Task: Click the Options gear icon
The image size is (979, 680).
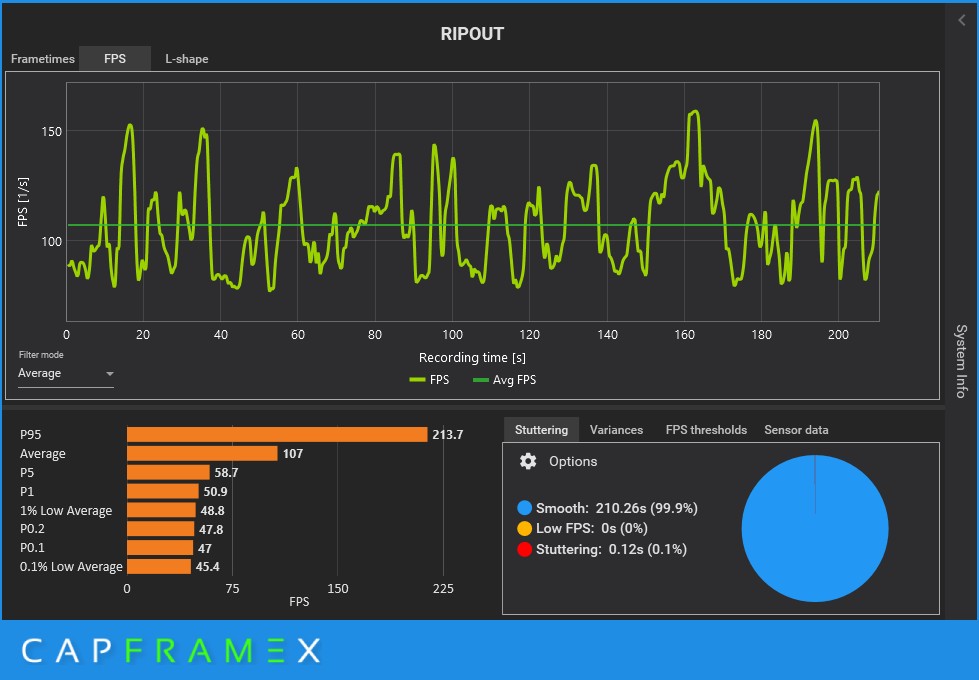Action: click(528, 461)
